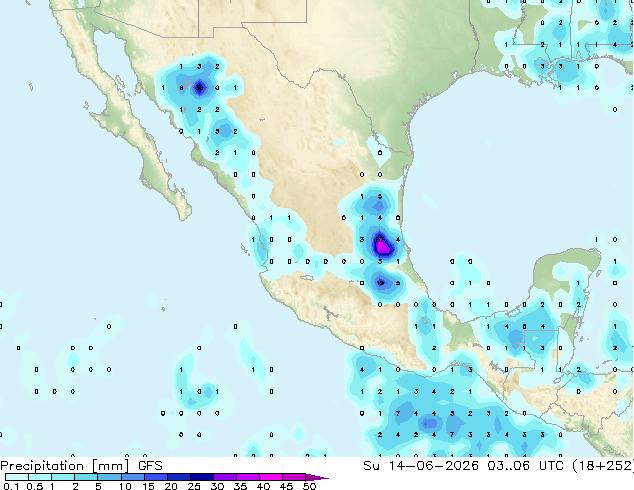Click the legend label '25'
This screenshot has width=634, height=490.
point(194,486)
